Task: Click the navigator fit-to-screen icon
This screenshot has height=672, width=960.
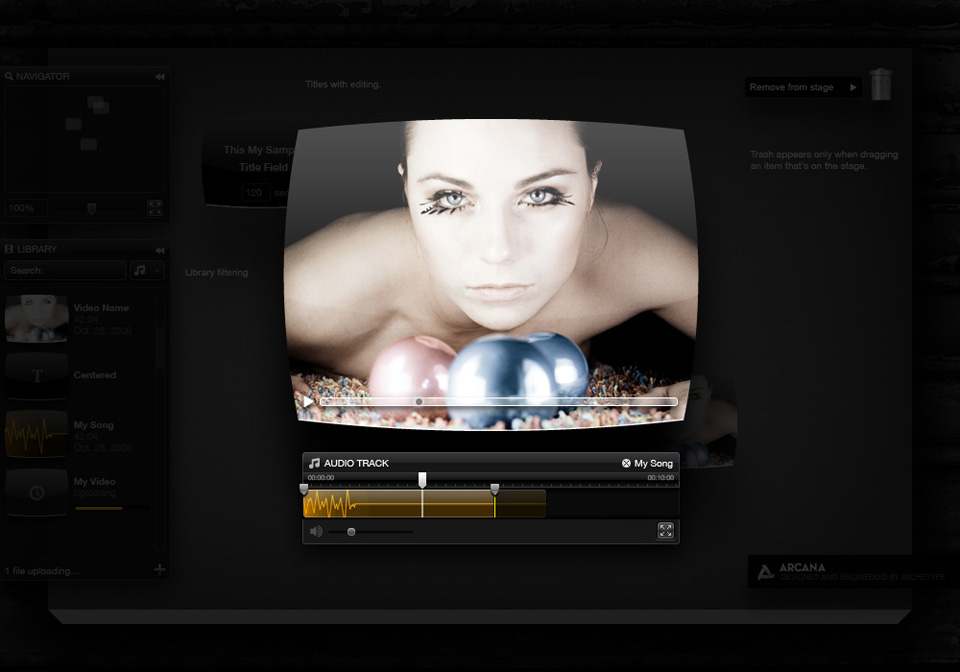Action: 155,208
